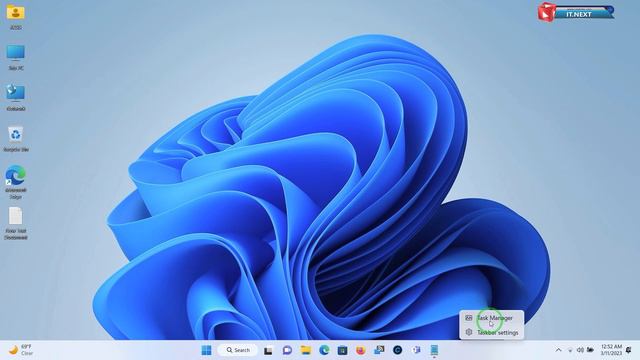Open File Explorer from the taskbar
The image size is (640, 360).
306,350
